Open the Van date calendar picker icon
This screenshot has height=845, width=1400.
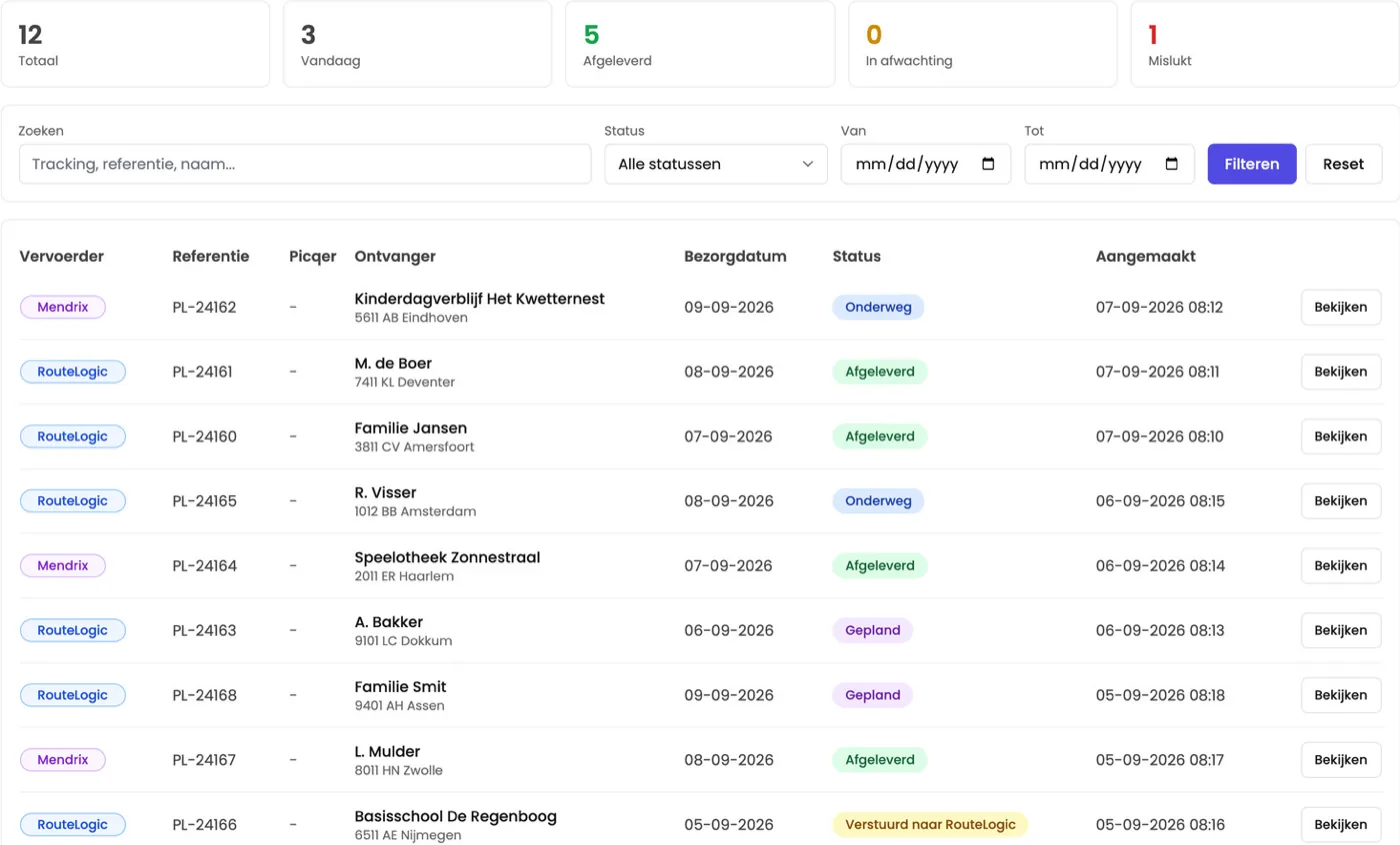988,164
